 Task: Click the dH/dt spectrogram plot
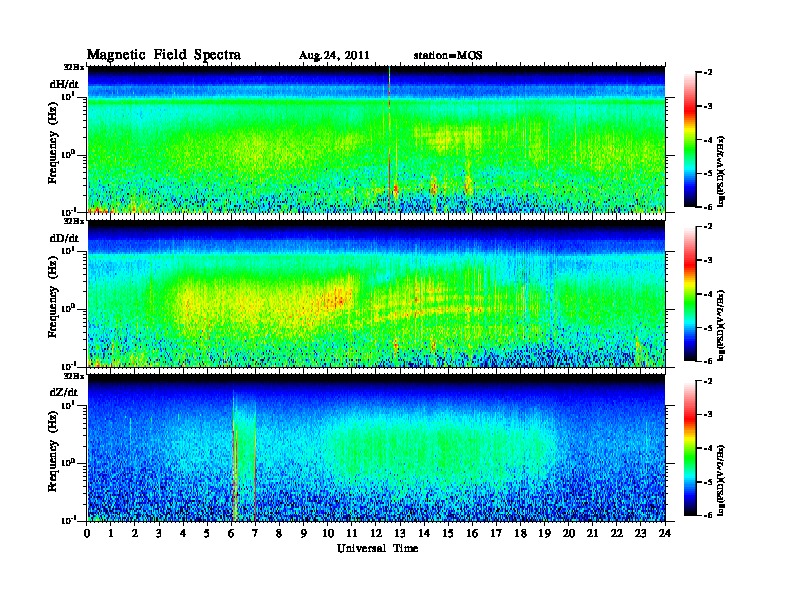[376, 139]
